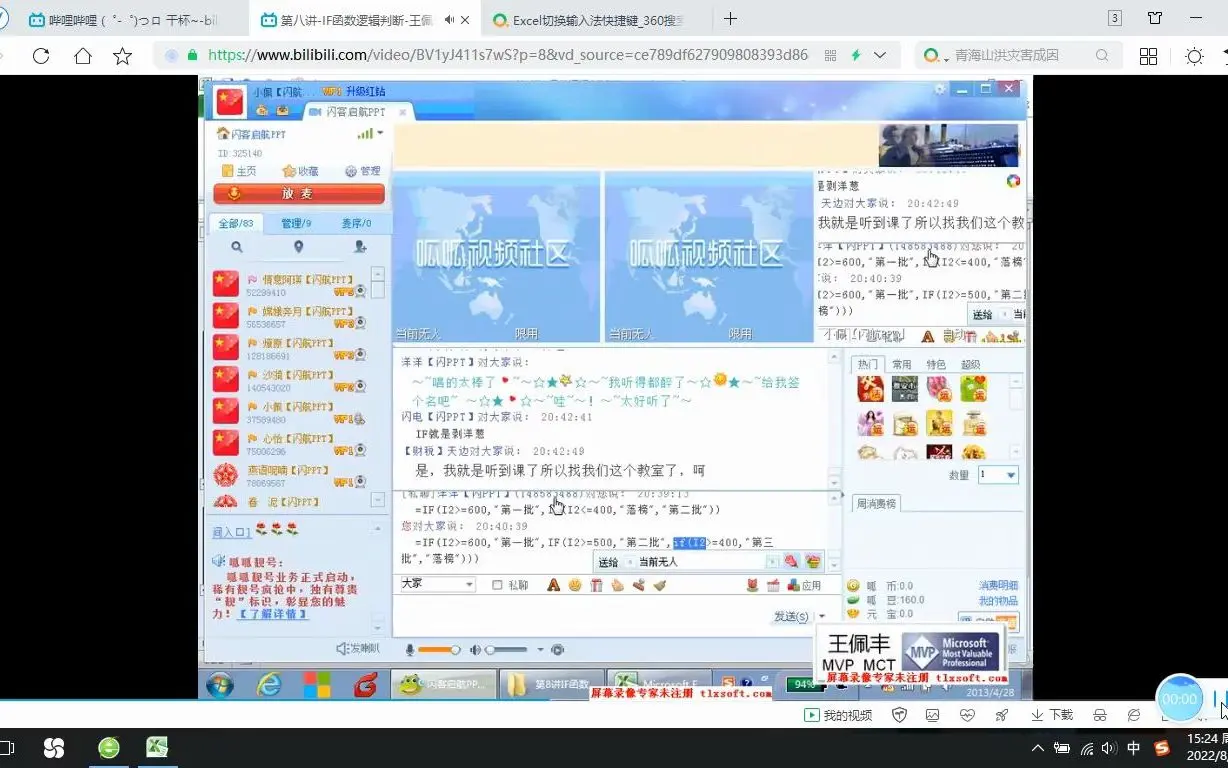Select the 常用 gift tab
The height and width of the screenshot is (768, 1228).
tap(901, 365)
